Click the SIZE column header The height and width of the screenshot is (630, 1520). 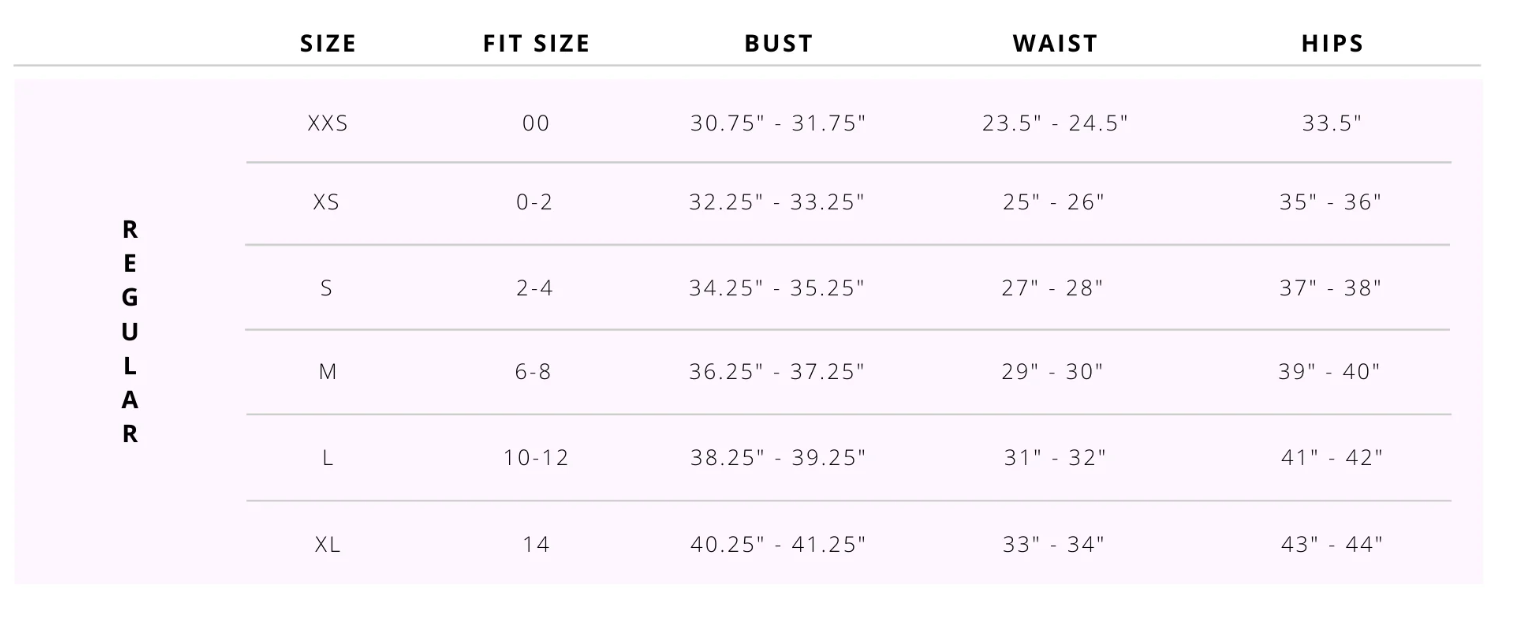[328, 44]
